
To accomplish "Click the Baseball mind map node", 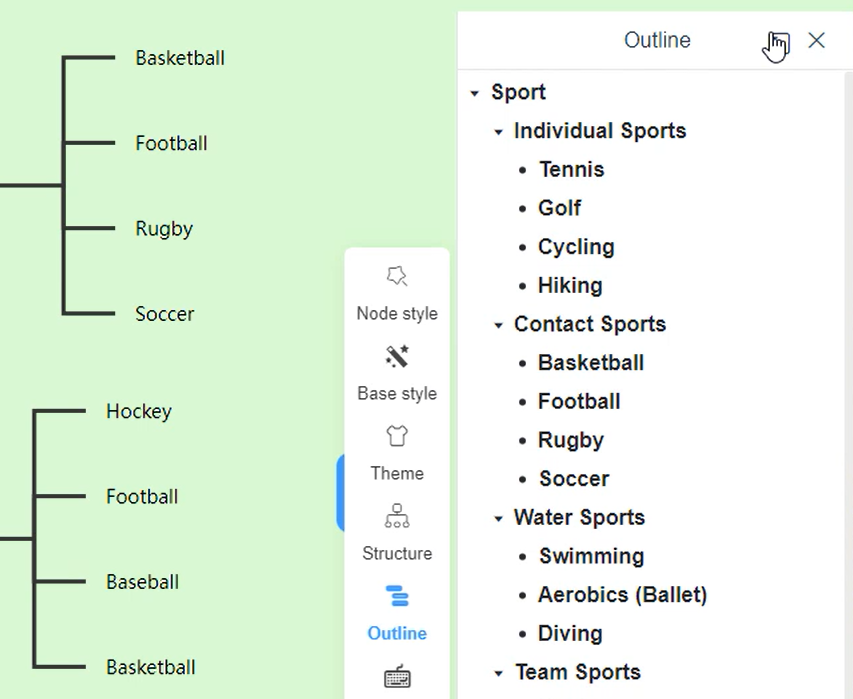I will click(x=142, y=582).
